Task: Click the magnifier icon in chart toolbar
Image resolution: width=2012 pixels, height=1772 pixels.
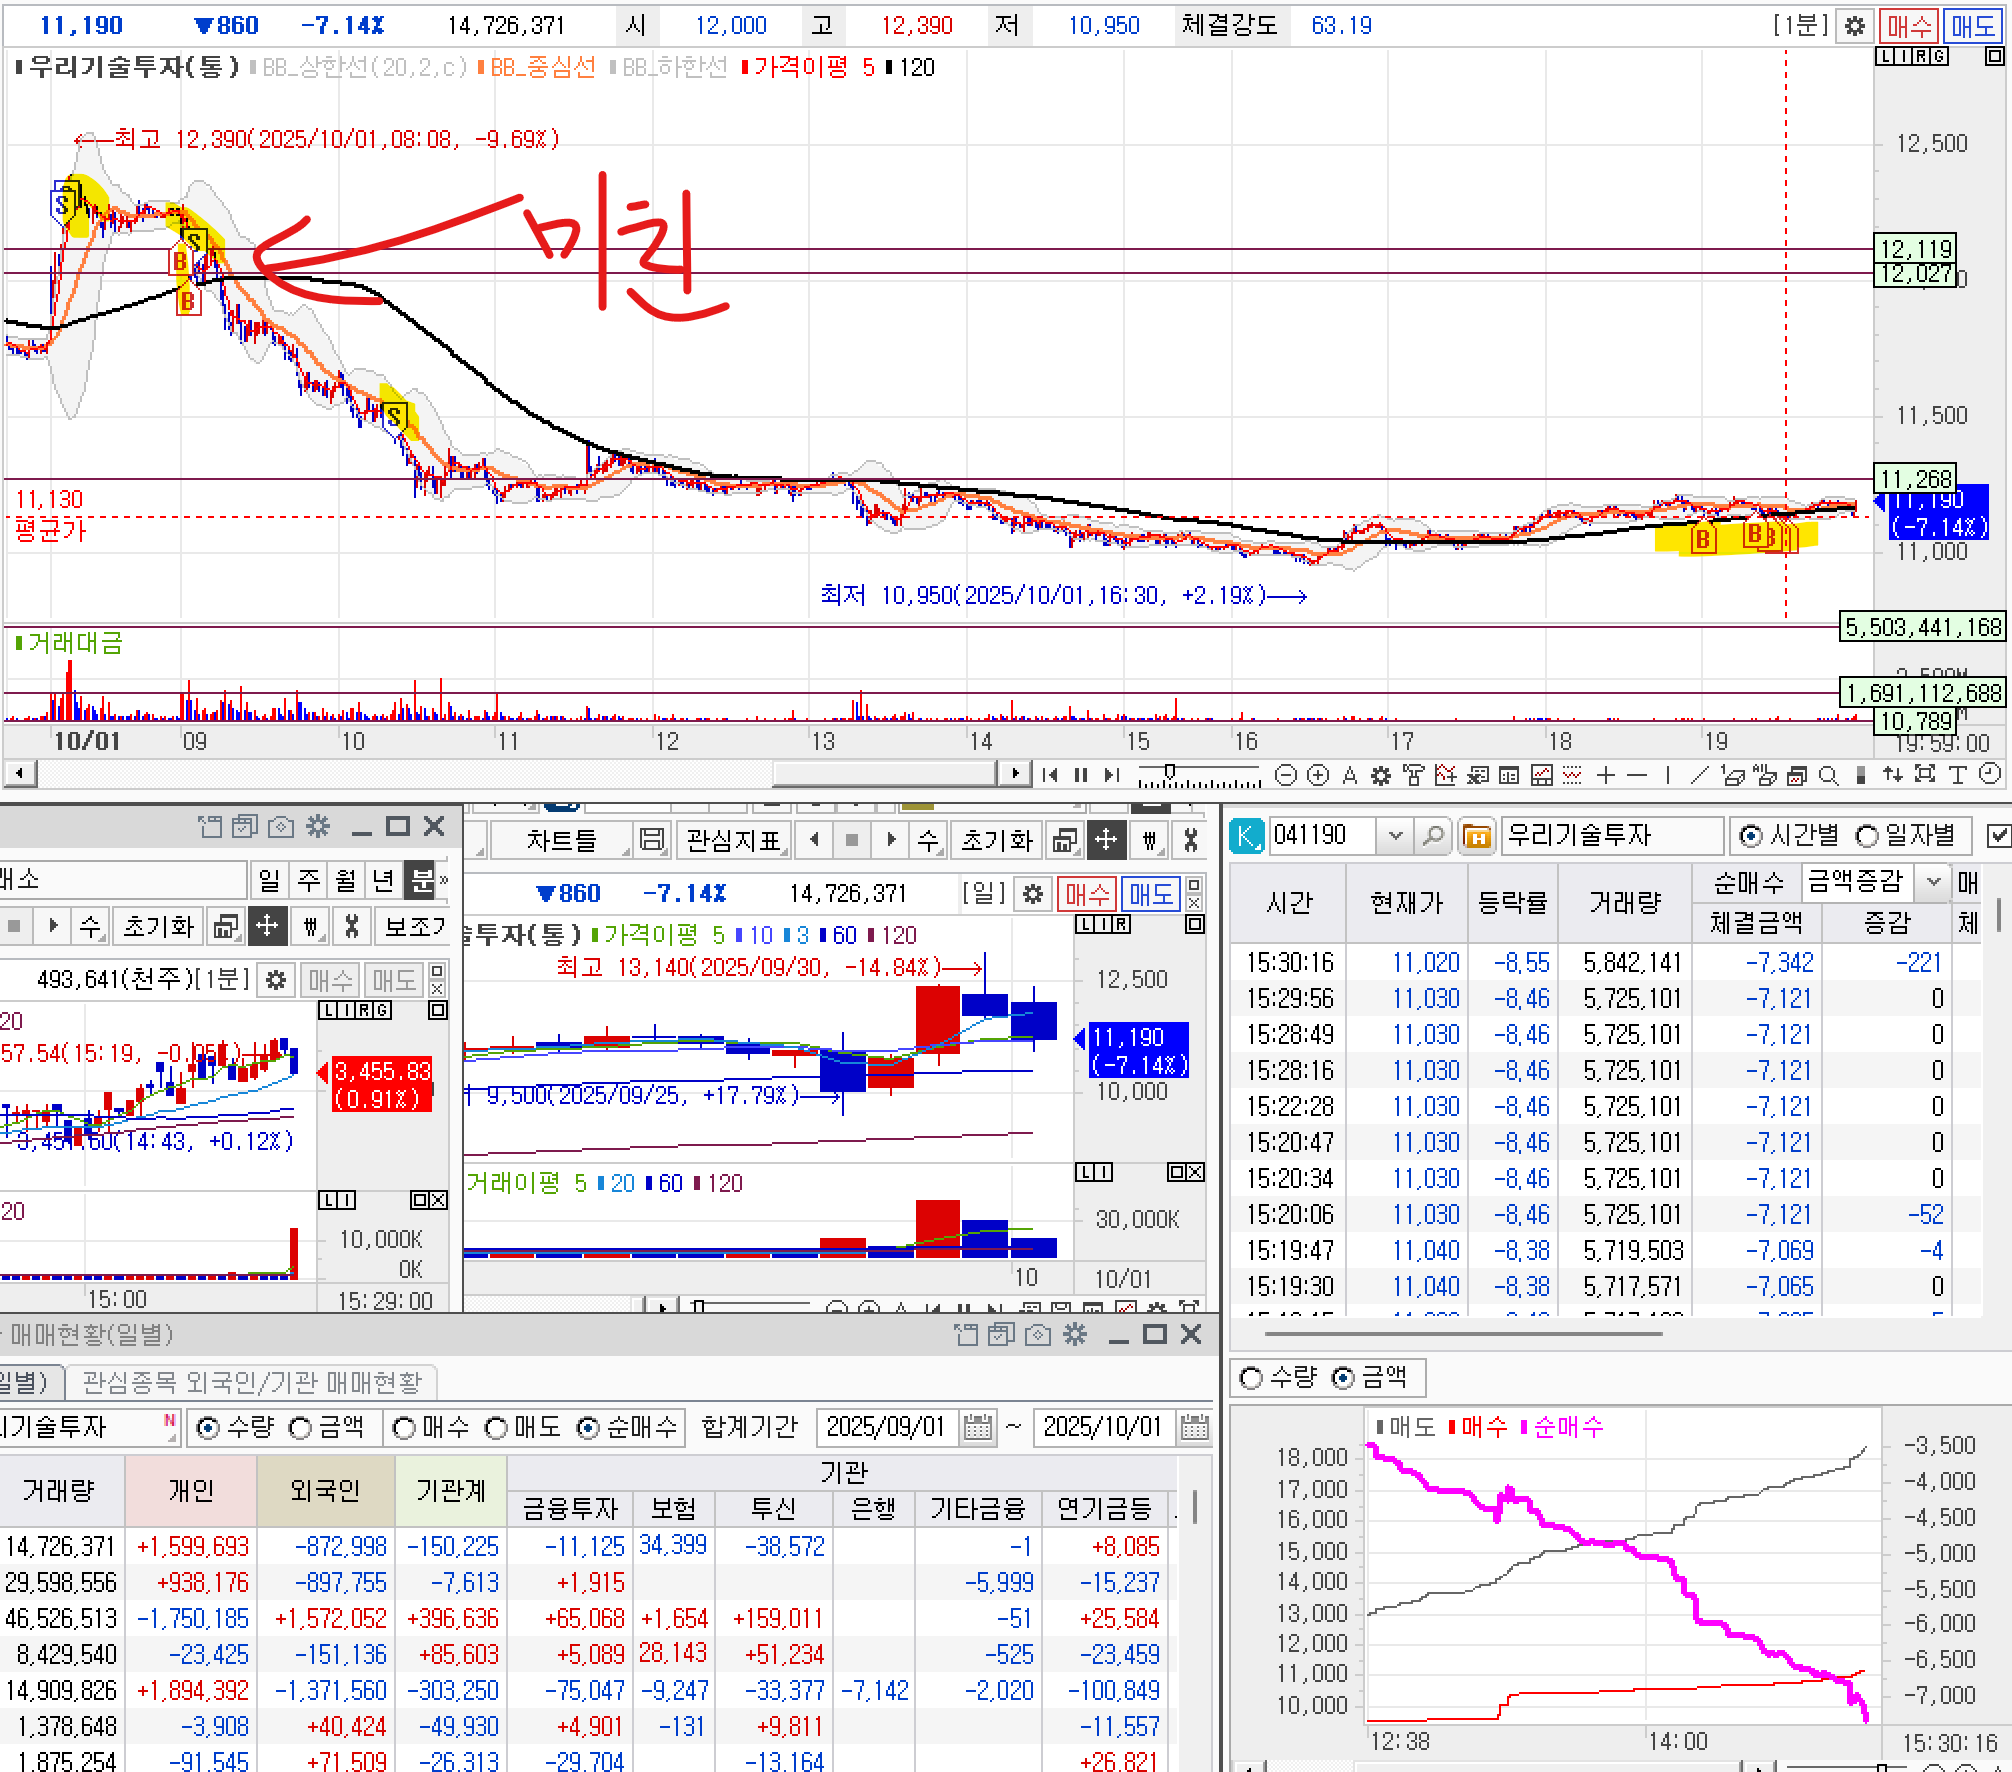Action: click(x=1828, y=775)
